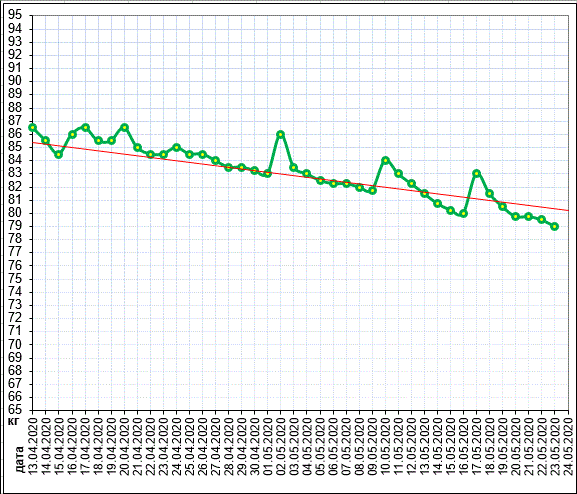Click the spike marker on 10.05.2020
Screen dimensions: 577x494
385,160
